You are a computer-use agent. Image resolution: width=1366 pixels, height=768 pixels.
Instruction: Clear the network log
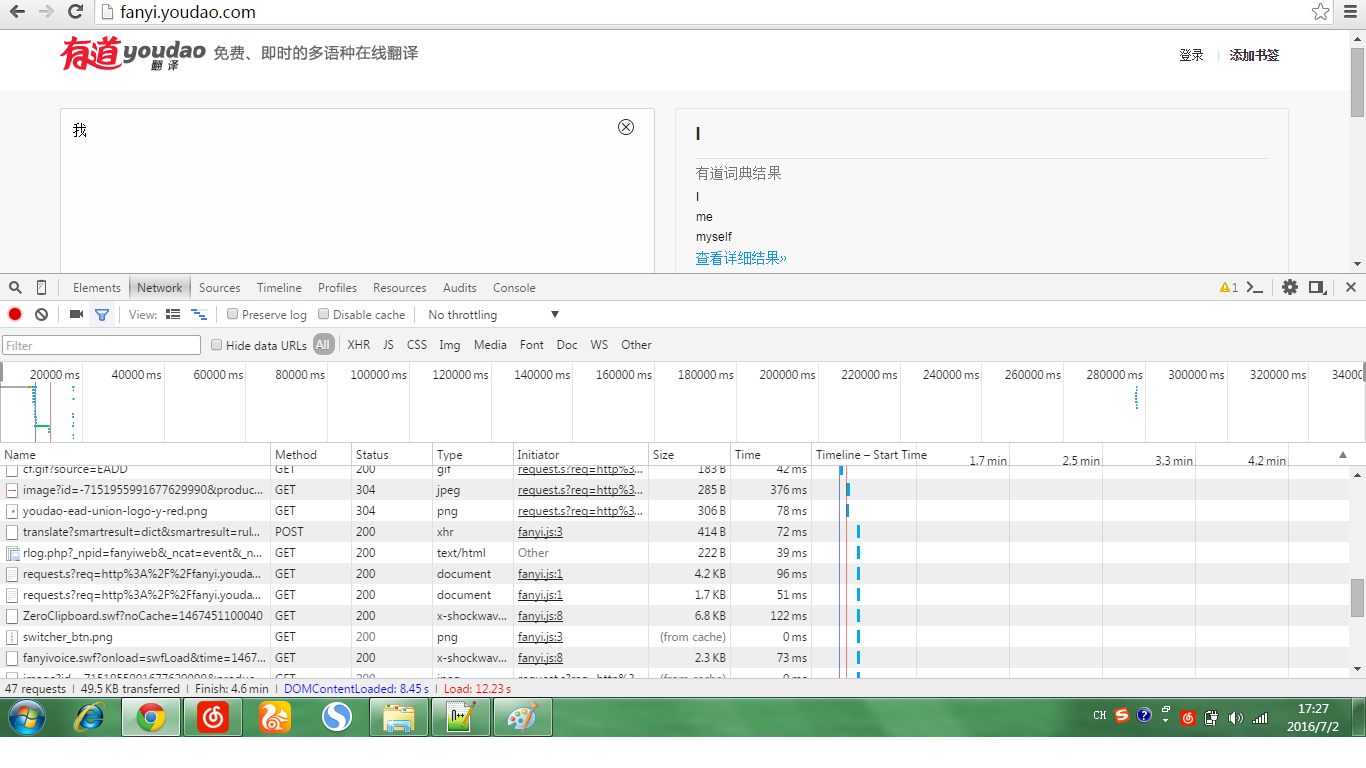(41, 314)
